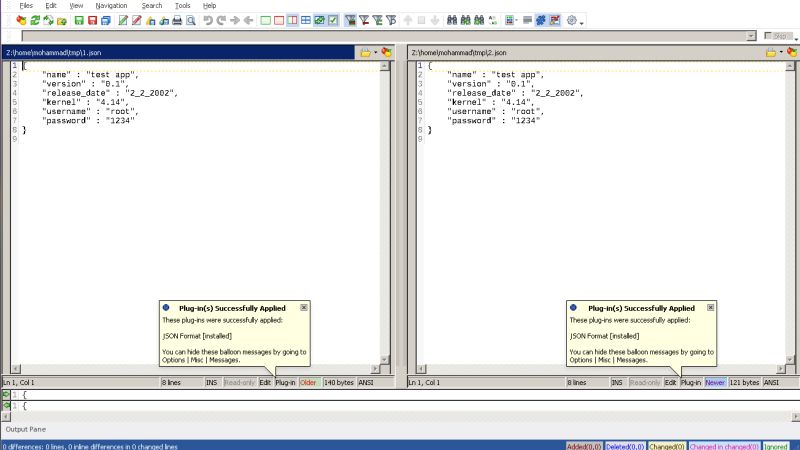Click compare icon in the 1.json header
Screen dimensions: 800x450
tap(387, 52)
